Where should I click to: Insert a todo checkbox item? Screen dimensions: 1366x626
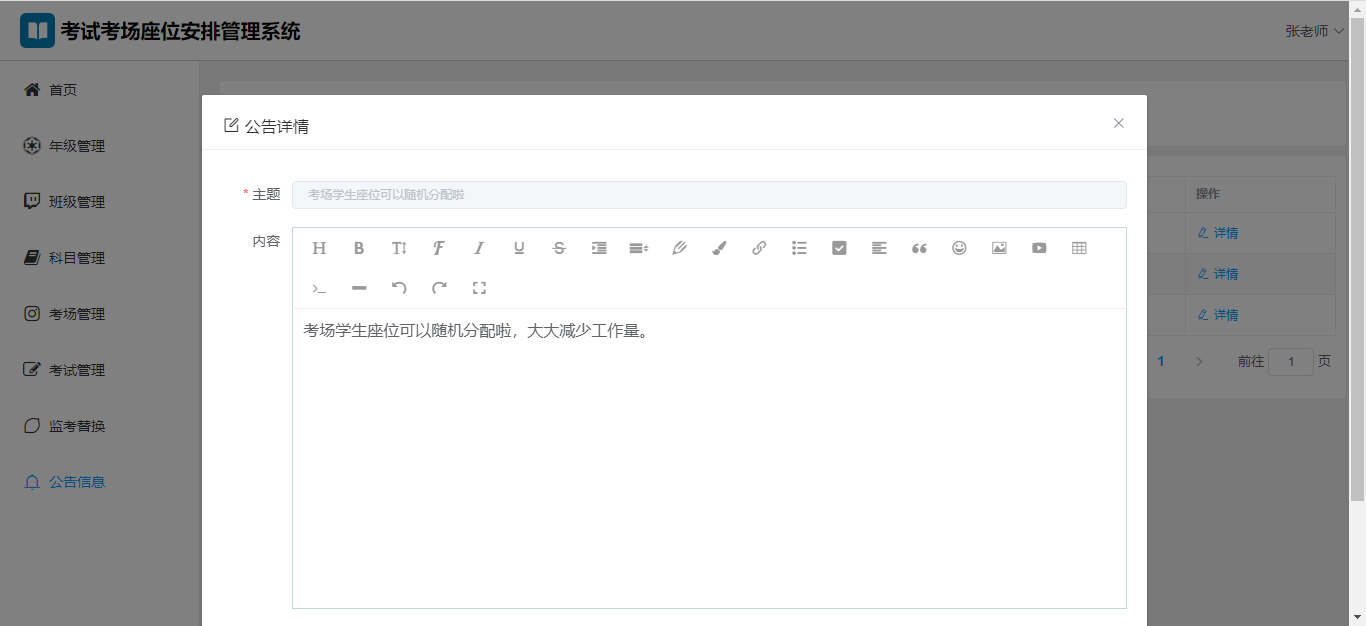[839, 248]
